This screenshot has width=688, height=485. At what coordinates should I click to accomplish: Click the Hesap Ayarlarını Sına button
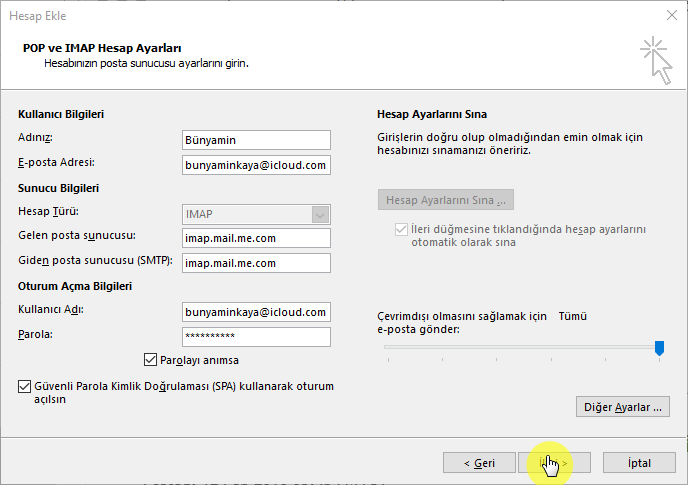[445, 200]
